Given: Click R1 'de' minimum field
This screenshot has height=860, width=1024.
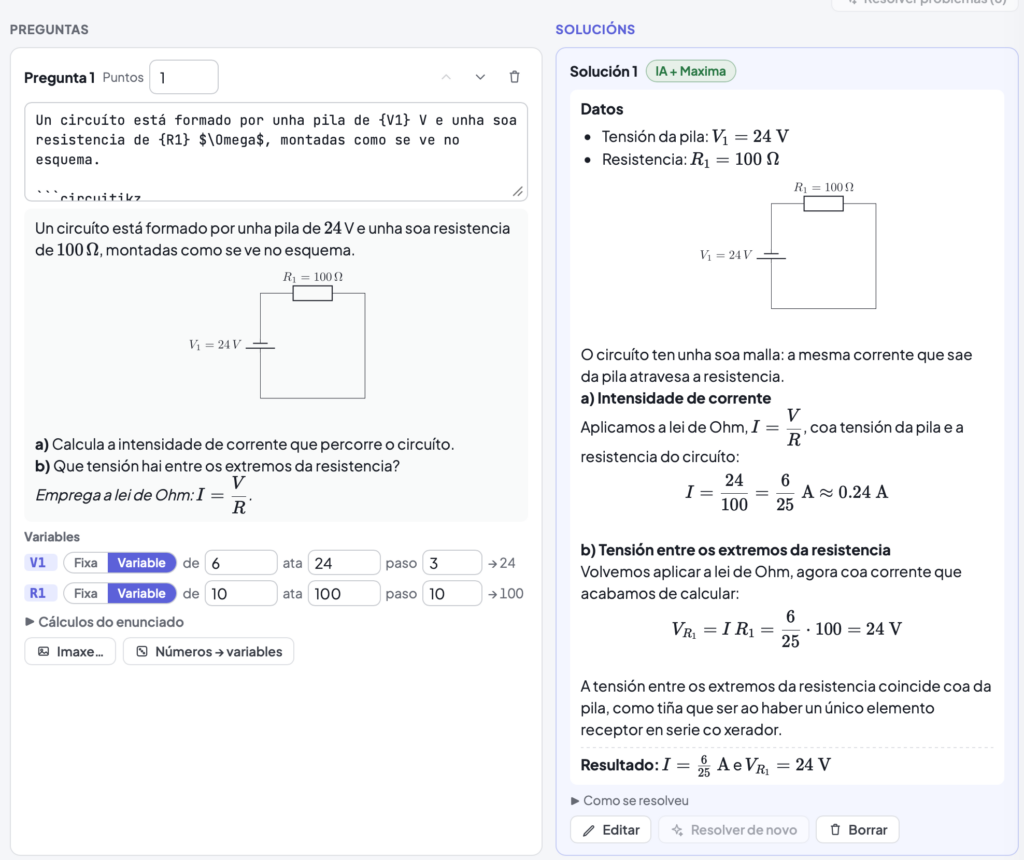Looking at the screenshot, I should 241,594.
